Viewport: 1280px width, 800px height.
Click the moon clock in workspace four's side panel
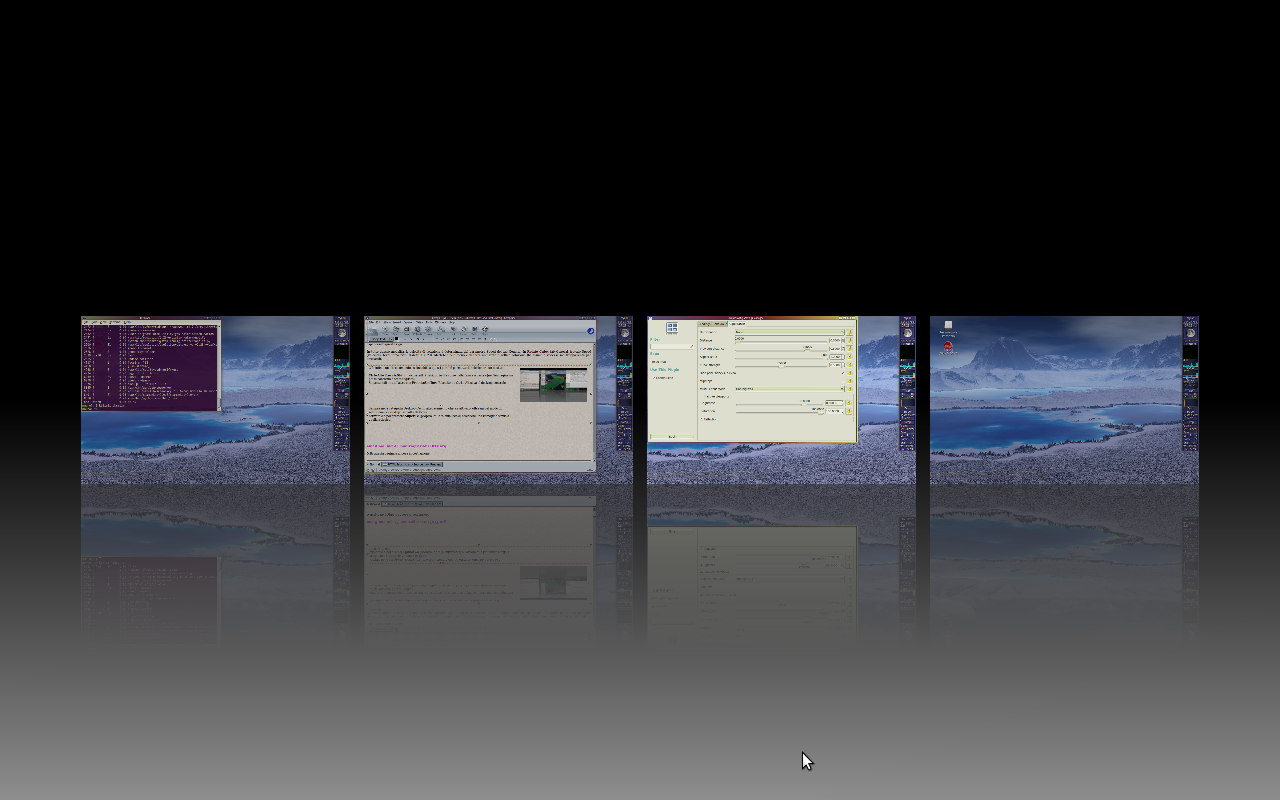tap(1191, 333)
